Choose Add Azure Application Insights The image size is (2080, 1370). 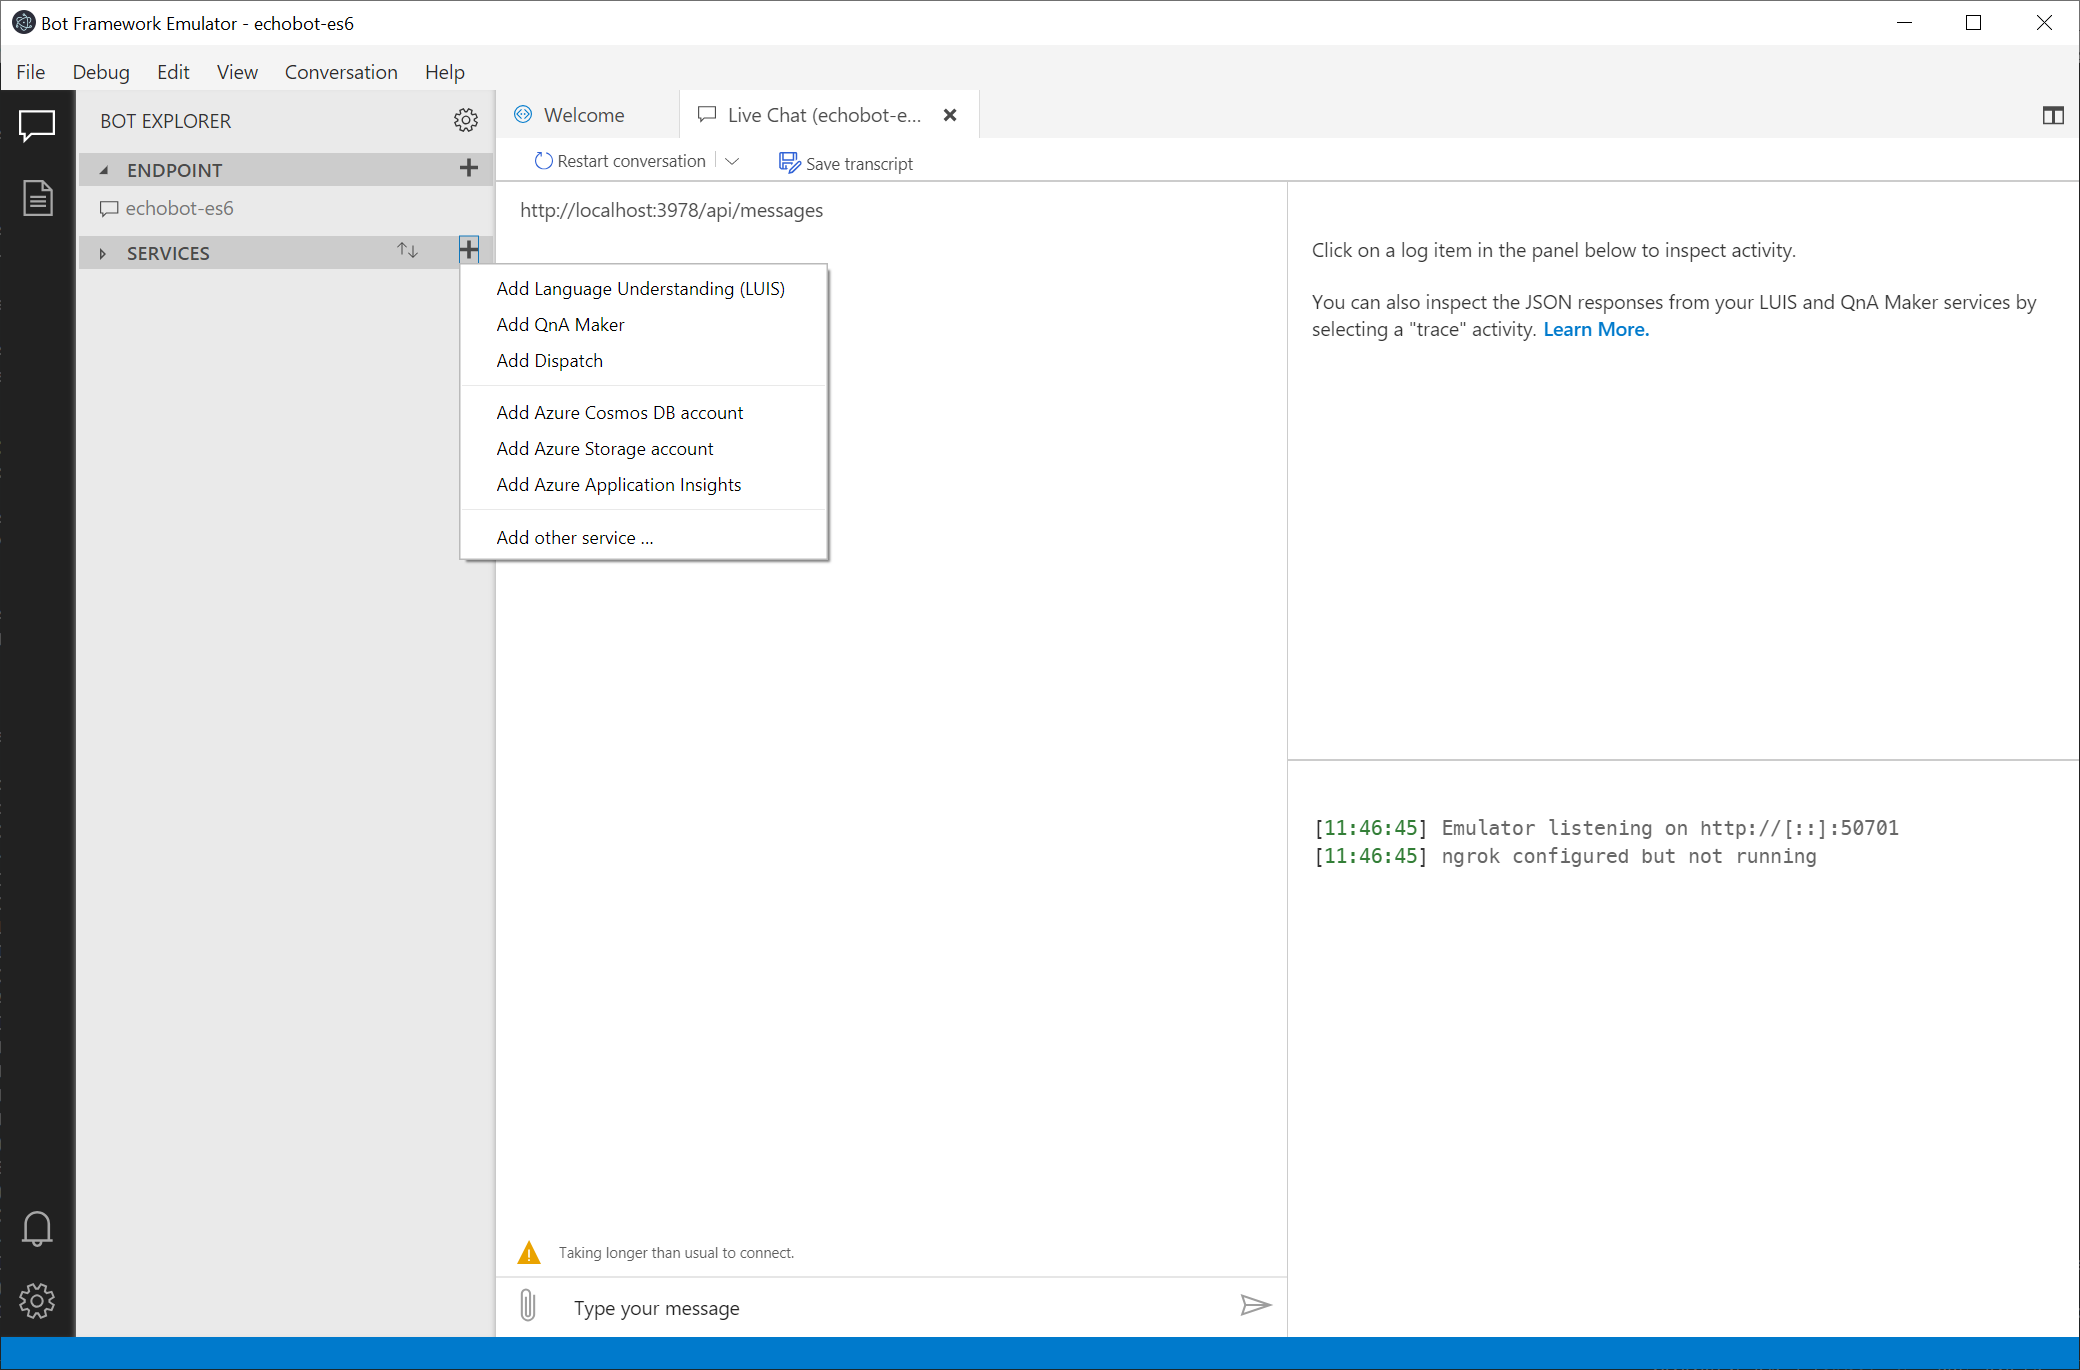click(x=643, y=484)
